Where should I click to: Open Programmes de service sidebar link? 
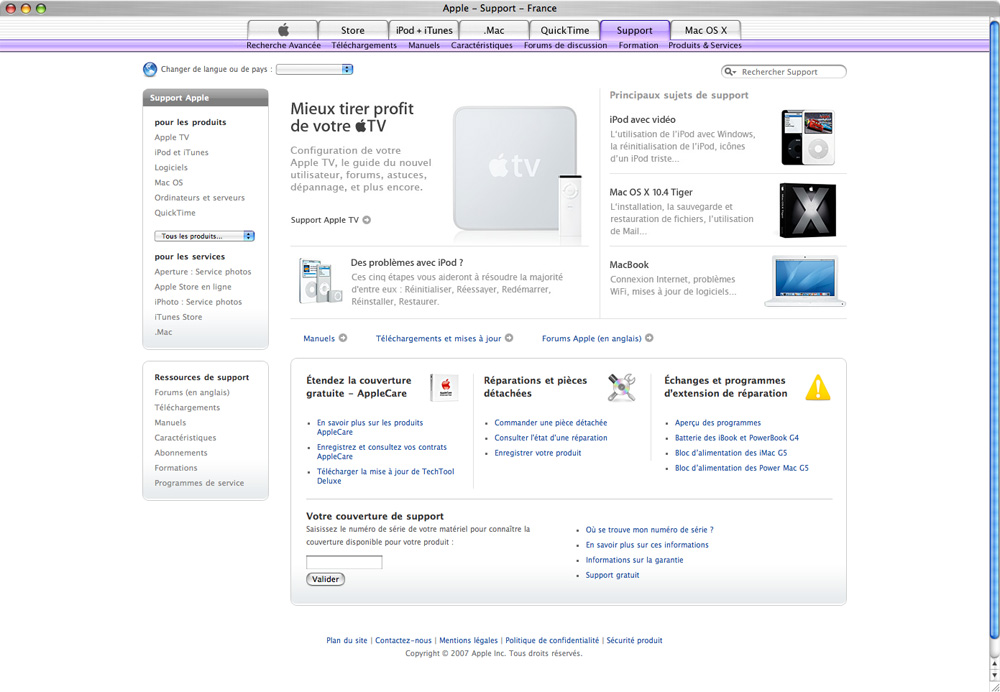(199, 483)
